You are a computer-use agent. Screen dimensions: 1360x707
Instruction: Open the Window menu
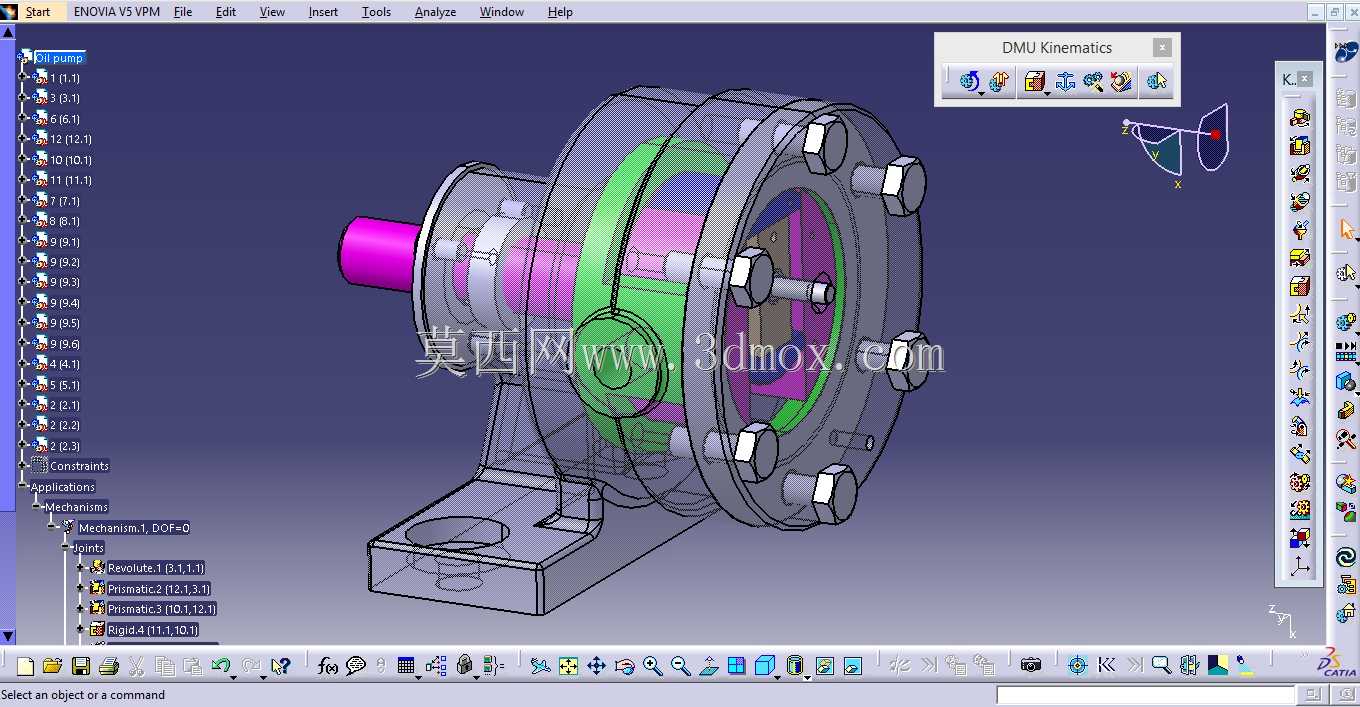click(x=501, y=12)
